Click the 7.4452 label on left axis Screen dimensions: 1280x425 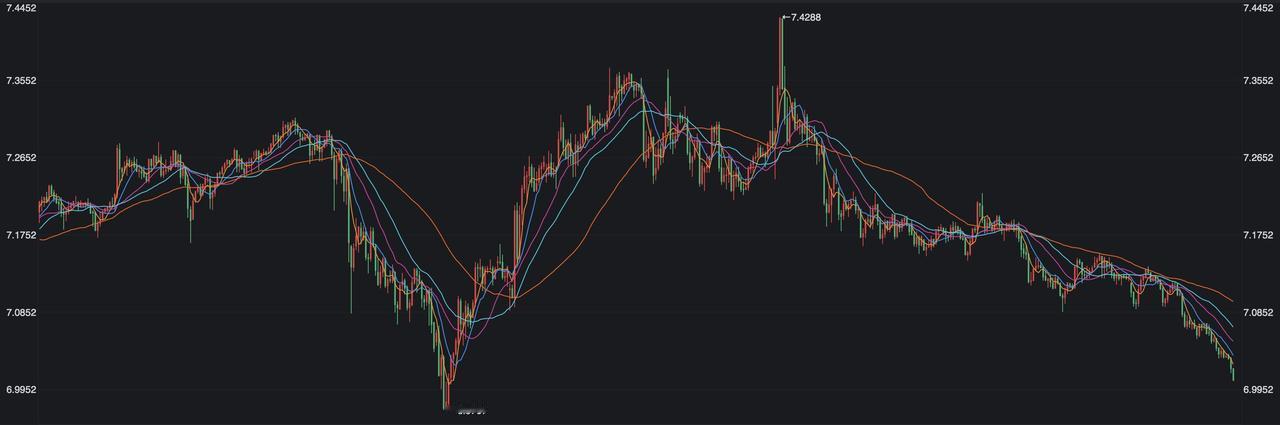(21, 8)
